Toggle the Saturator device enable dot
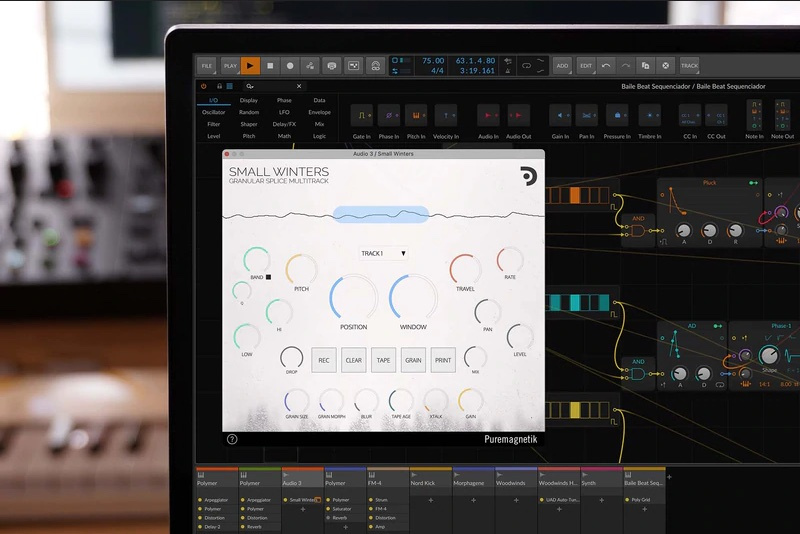This screenshot has width=800, height=534. click(328, 509)
